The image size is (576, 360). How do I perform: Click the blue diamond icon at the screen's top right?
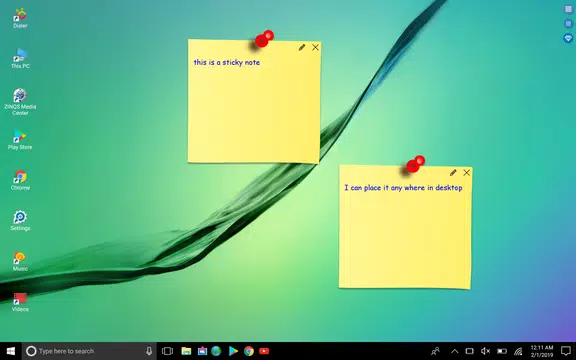click(568, 38)
